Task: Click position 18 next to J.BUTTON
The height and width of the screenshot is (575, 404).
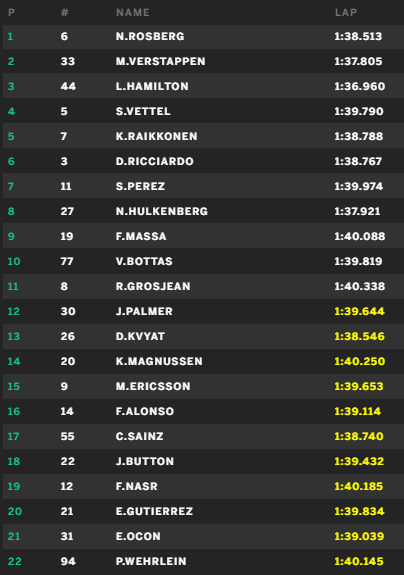Action: pos(14,461)
